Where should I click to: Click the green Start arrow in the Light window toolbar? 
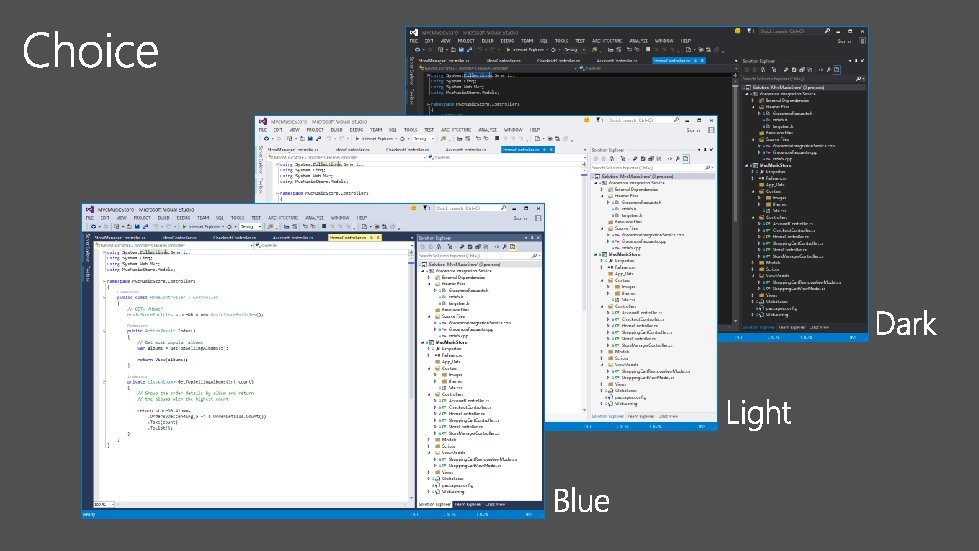pos(357,139)
